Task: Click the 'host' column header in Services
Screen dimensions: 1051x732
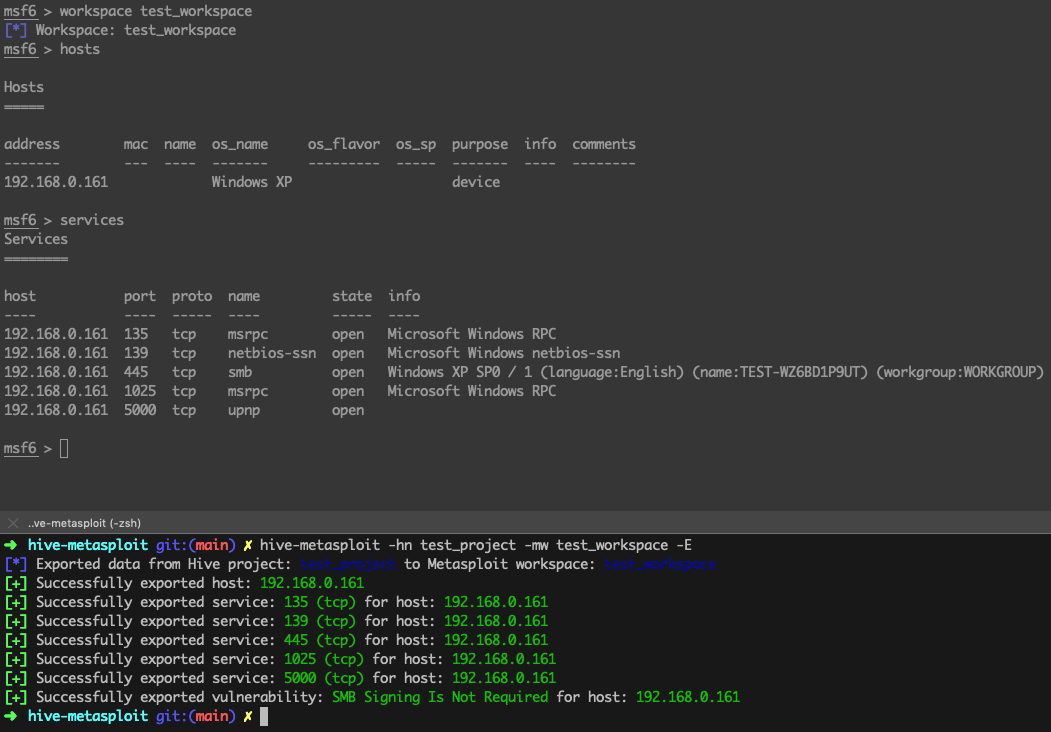Action: (20, 296)
